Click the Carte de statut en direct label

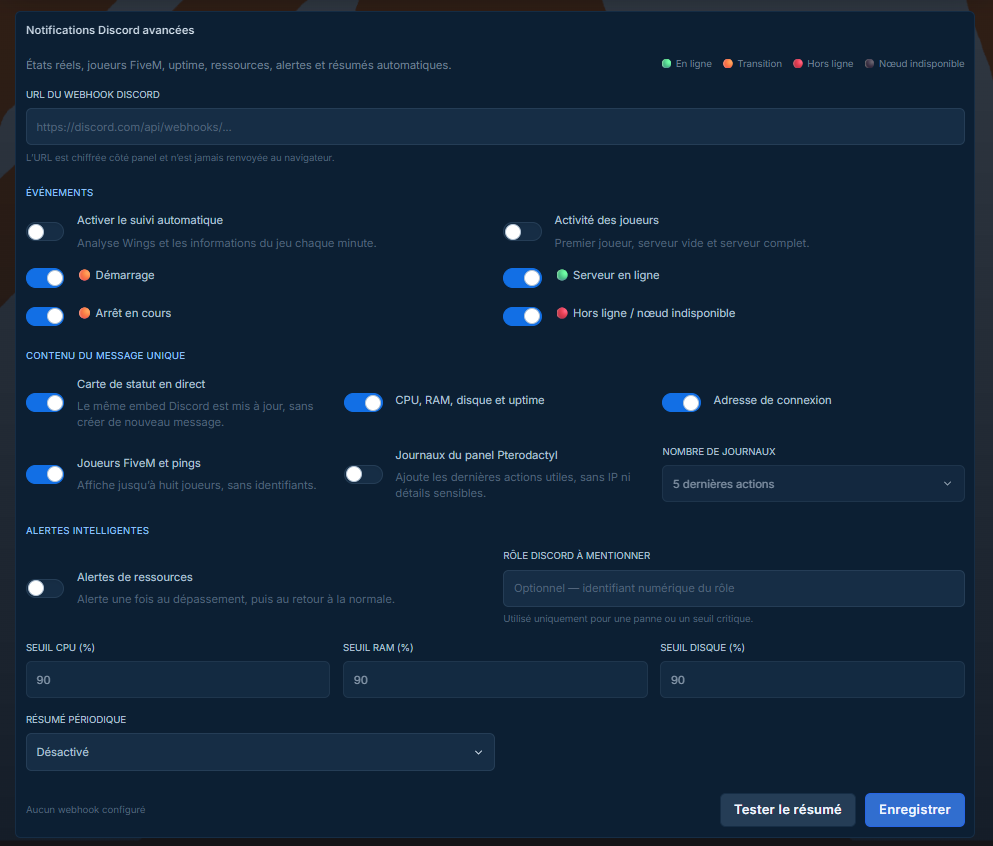pyautogui.click(x=141, y=384)
